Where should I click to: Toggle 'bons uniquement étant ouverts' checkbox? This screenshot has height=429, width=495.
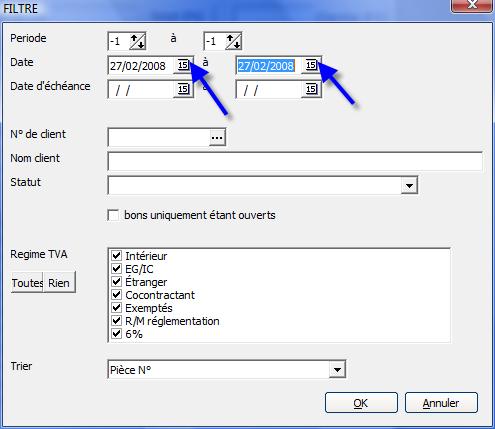[x=113, y=215]
